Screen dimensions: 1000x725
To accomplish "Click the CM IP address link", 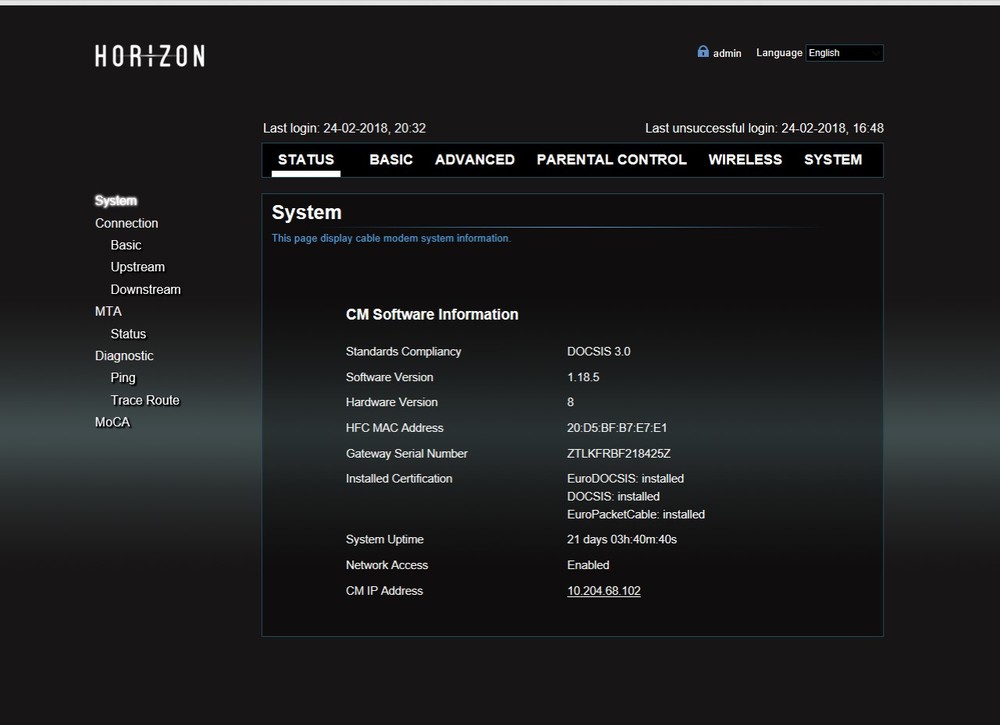I will pyautogui.click(x=604, y=591).
